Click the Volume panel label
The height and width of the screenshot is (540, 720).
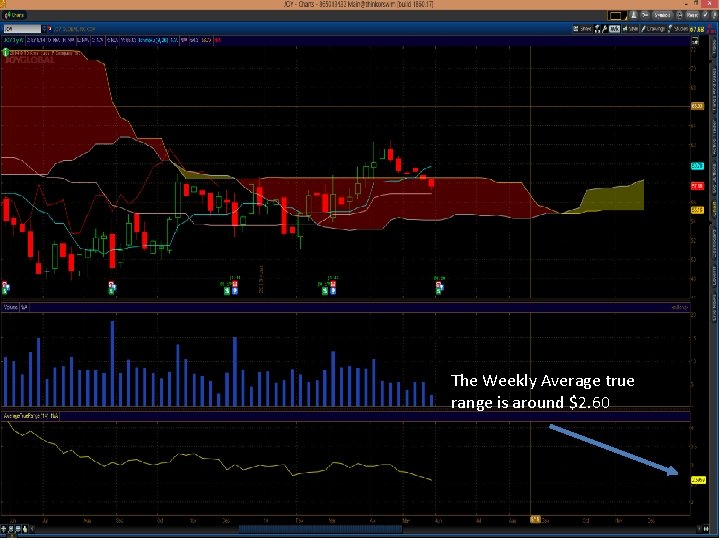point(11,307)
